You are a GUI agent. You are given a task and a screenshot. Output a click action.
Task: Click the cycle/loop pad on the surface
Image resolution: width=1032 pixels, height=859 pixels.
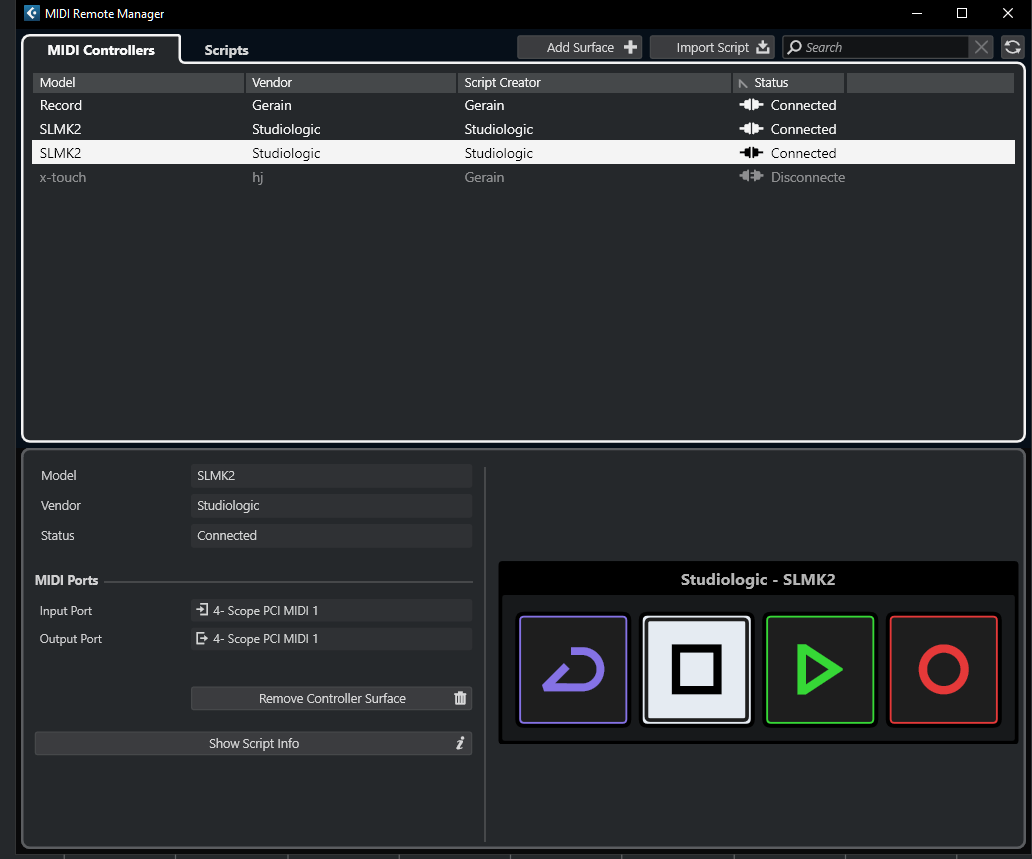pos(573,669)
